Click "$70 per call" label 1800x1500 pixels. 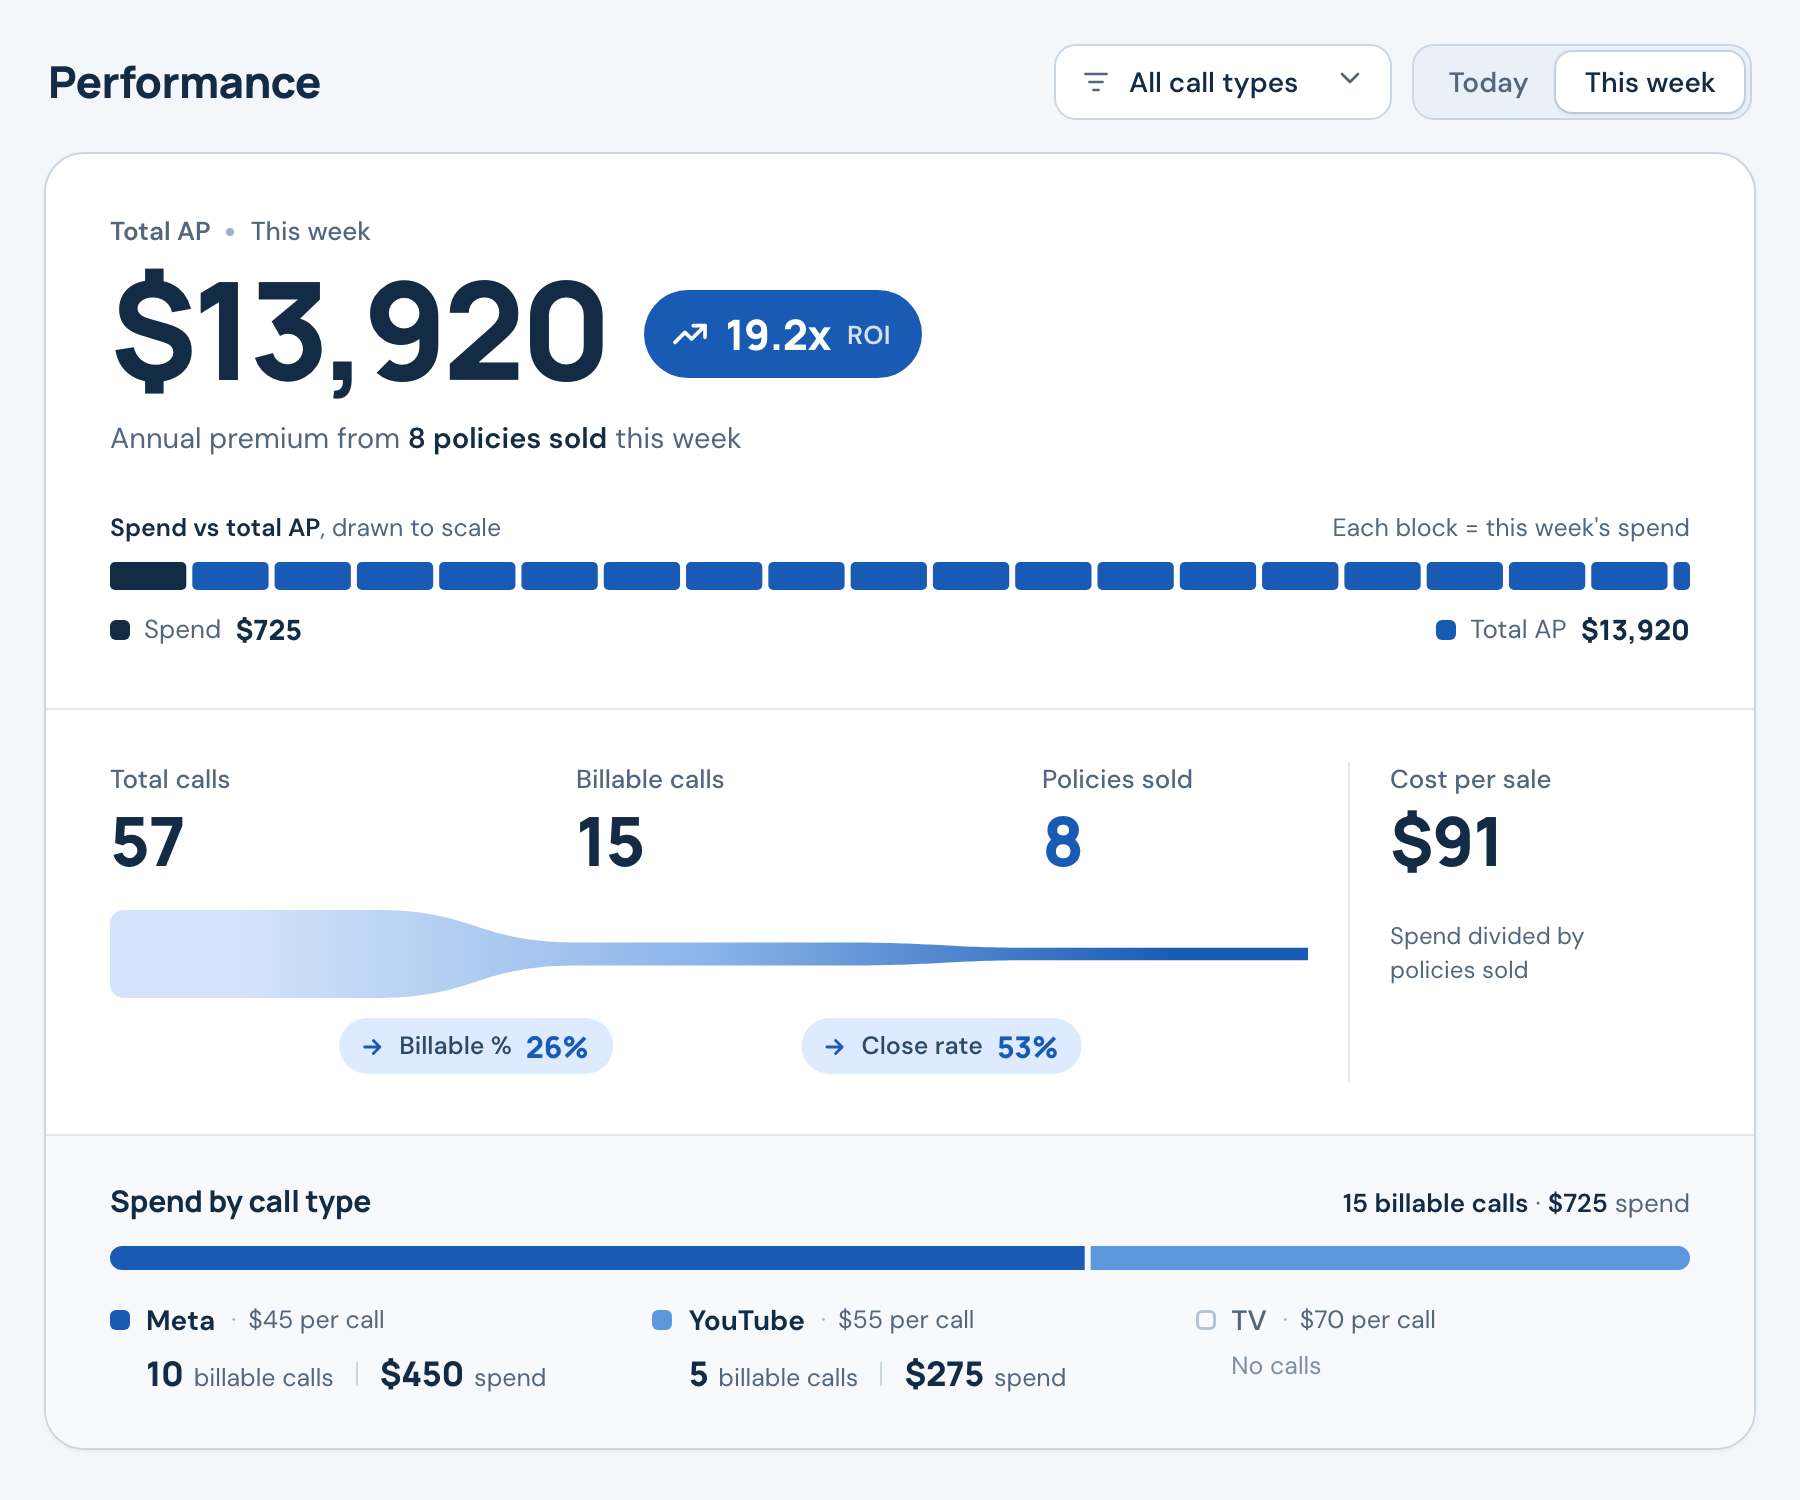[1367, 1320]
